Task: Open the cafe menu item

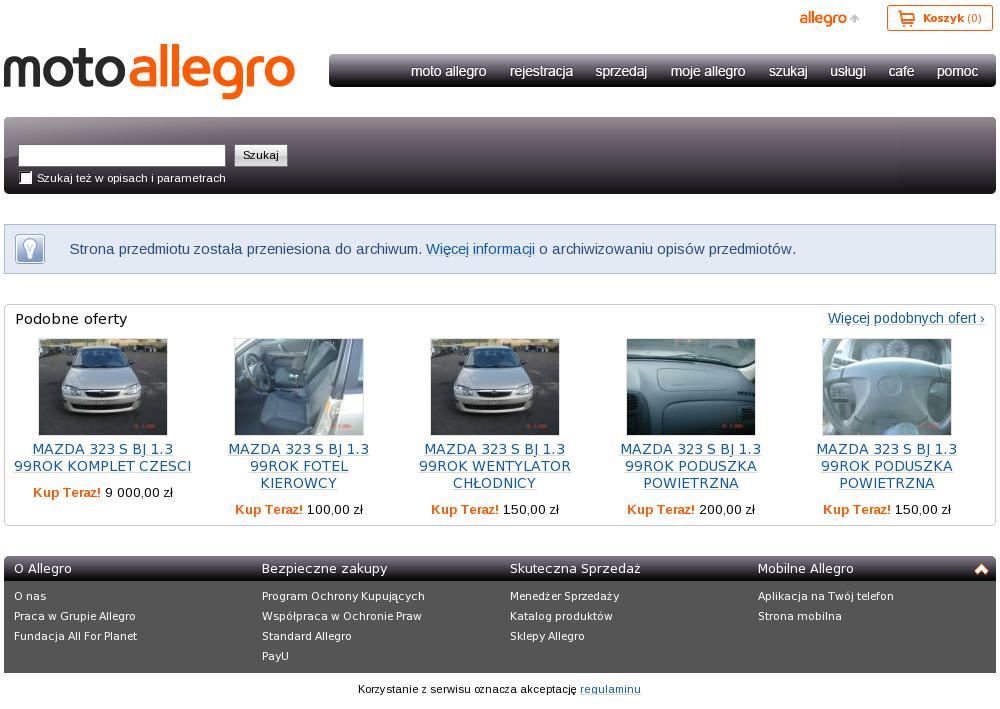Action: pos(901,71)
